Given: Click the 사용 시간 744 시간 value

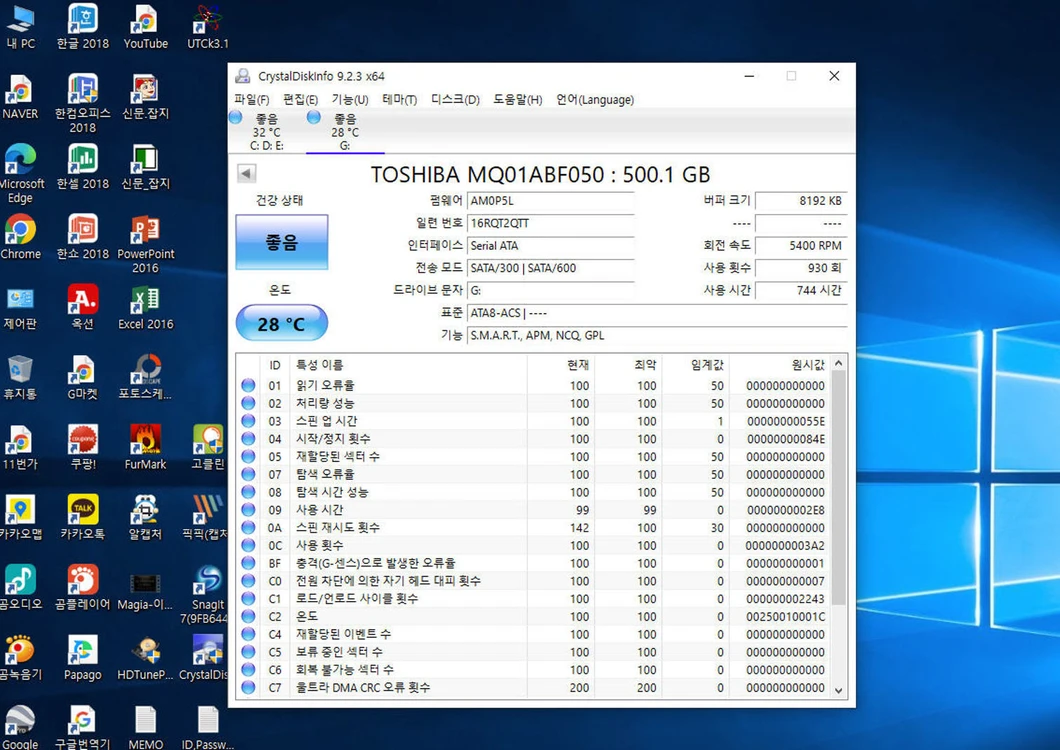Looking at the screenshot, I should [x=801, y=290].
